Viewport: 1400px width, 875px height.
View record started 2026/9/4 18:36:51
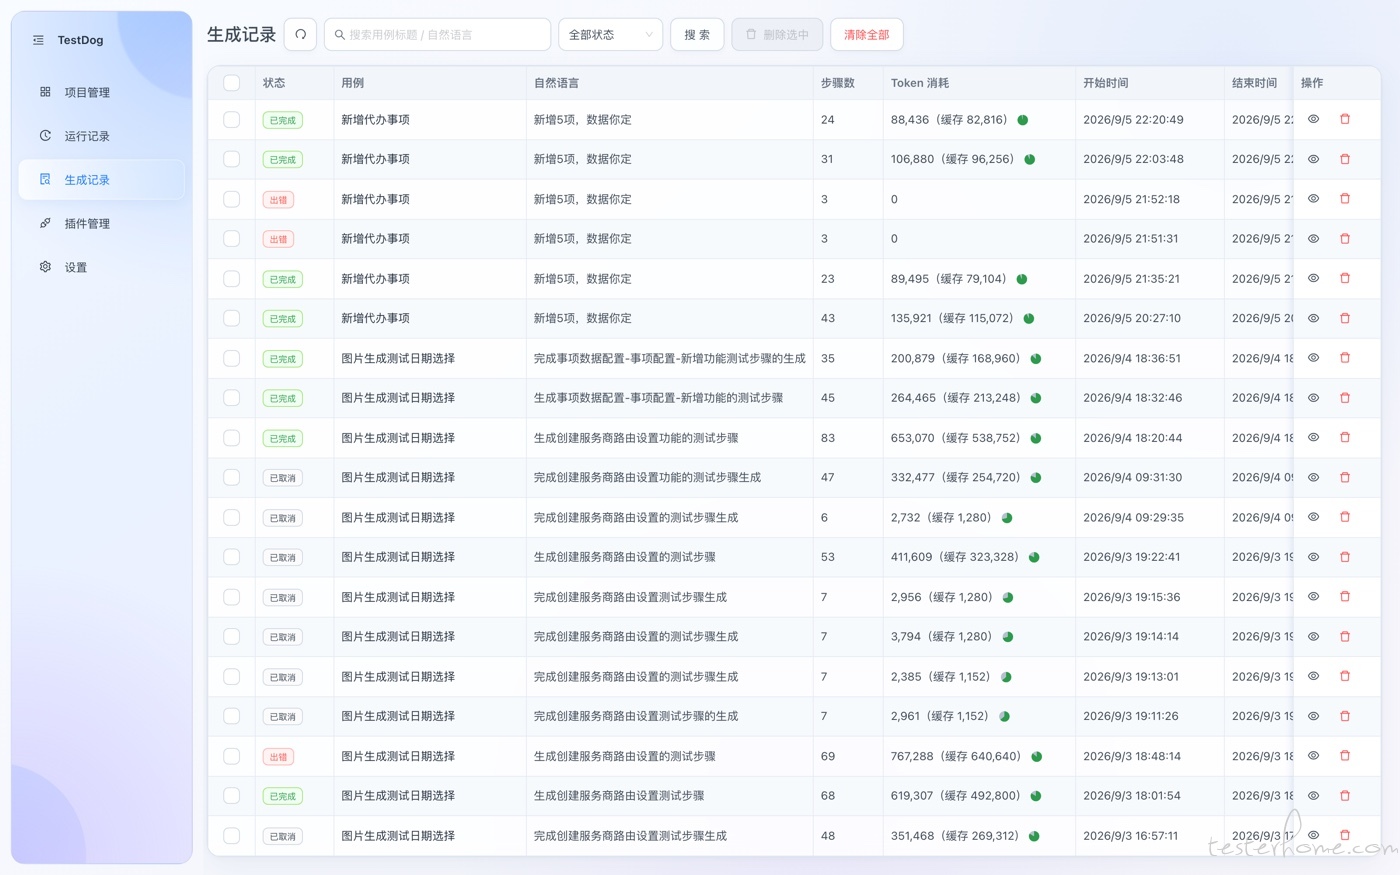(1314, 358)
